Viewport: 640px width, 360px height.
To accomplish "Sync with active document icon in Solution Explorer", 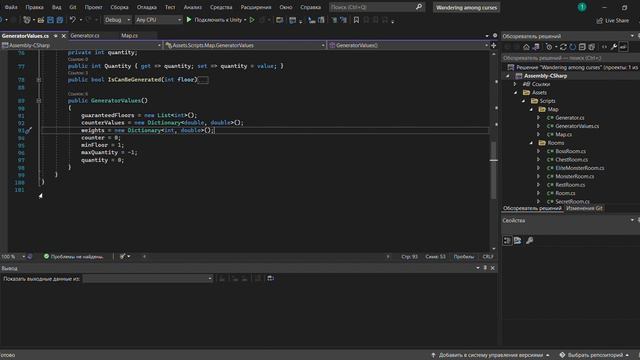I will coord(563,47).
